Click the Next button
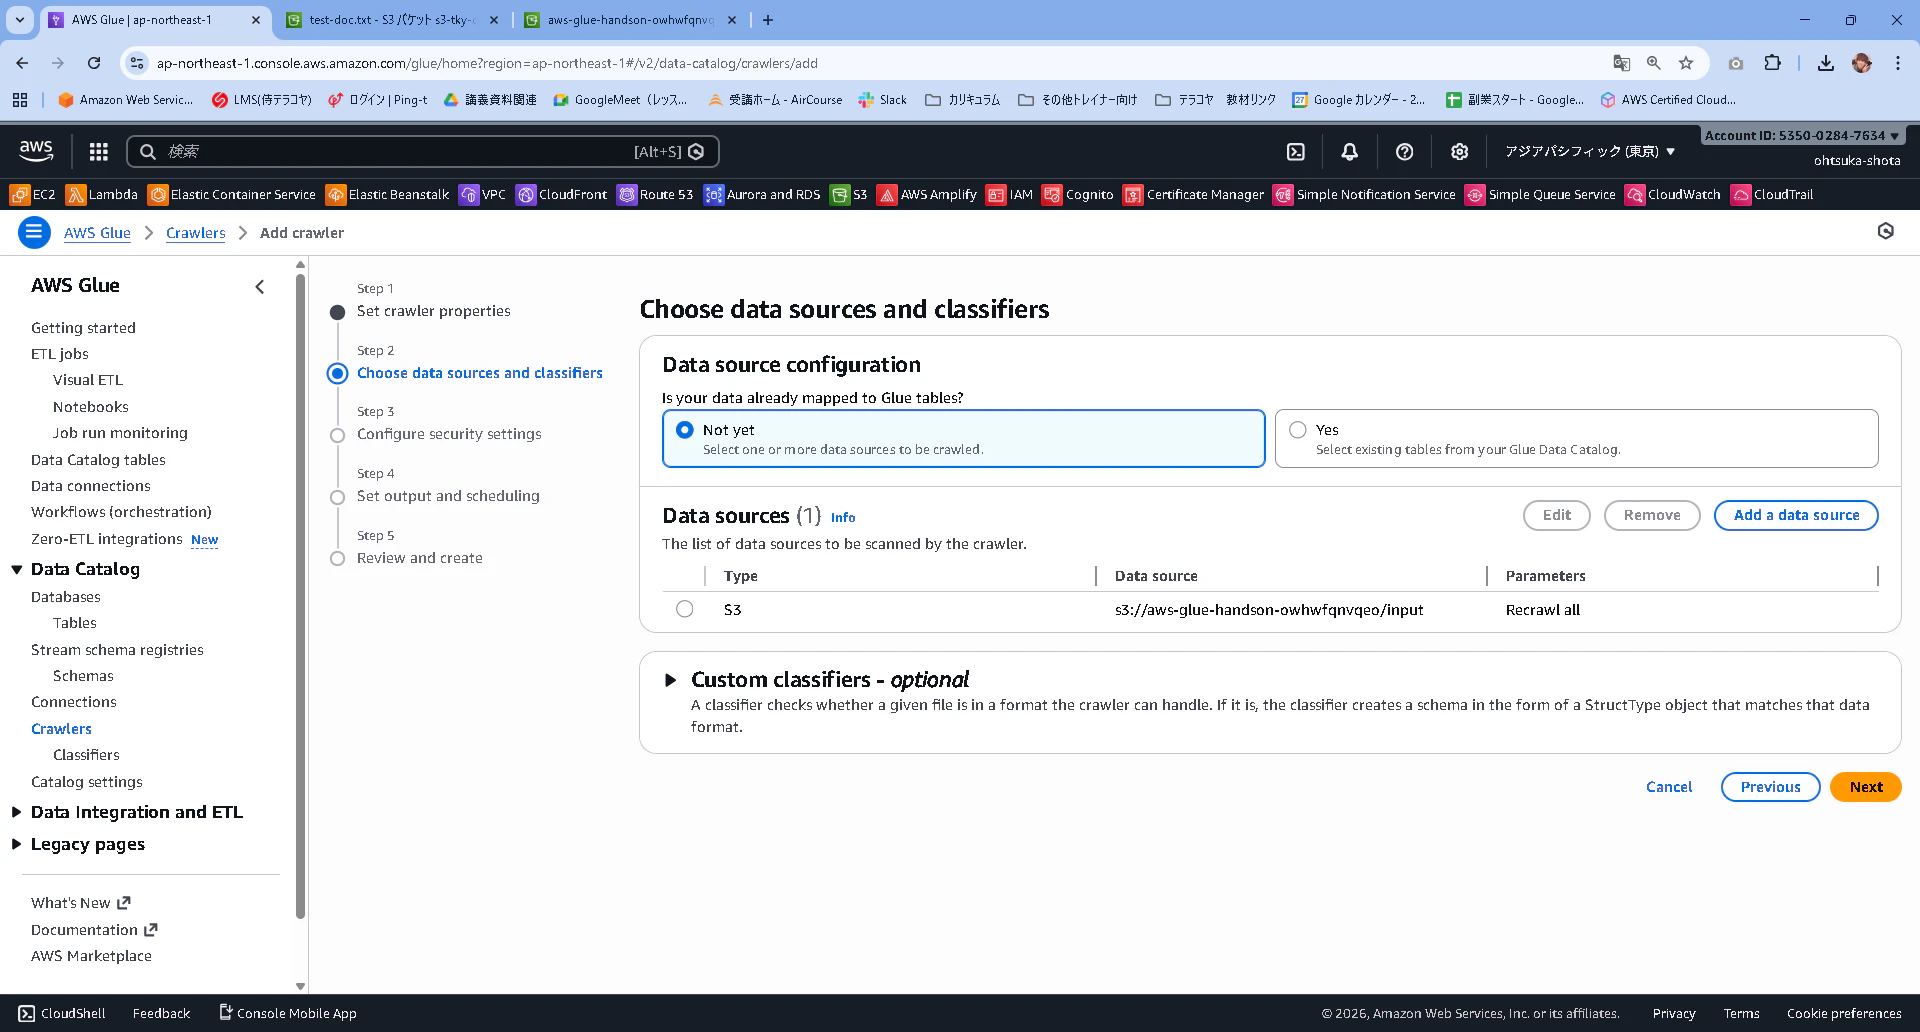Viewport: 1920px width, 1032px height. (x=1865, y=787)
